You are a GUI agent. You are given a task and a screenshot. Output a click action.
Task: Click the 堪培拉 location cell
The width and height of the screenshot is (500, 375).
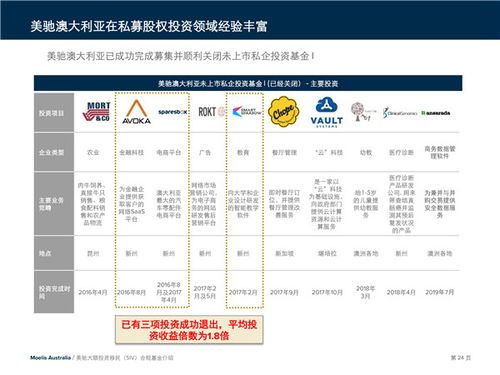pos(327,253)
